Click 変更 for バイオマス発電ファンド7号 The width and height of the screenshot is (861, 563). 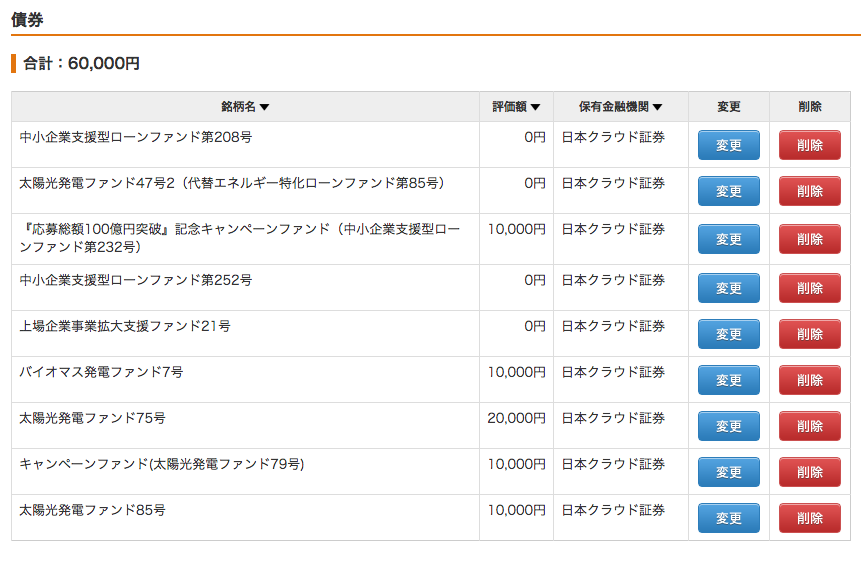click(729, 380)
